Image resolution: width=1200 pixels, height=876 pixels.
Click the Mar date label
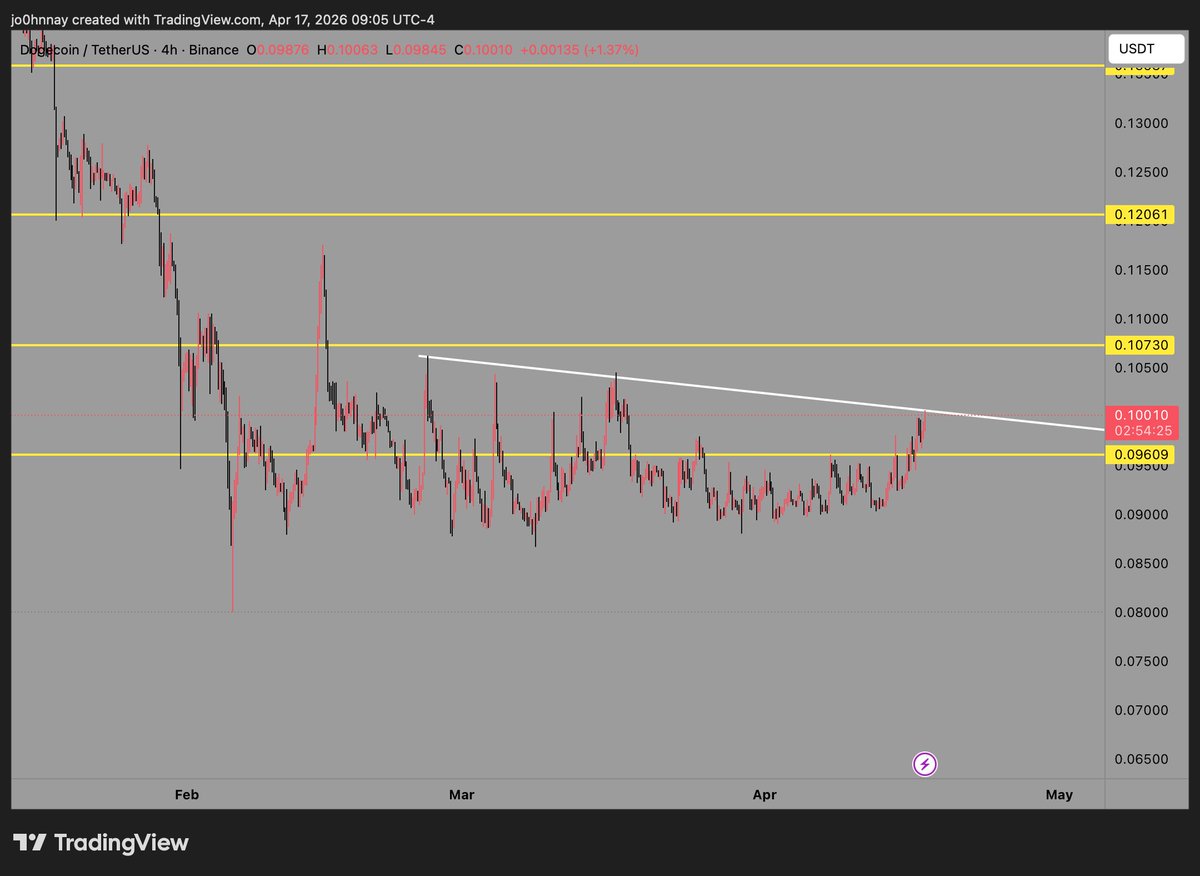tap(461, 795)
